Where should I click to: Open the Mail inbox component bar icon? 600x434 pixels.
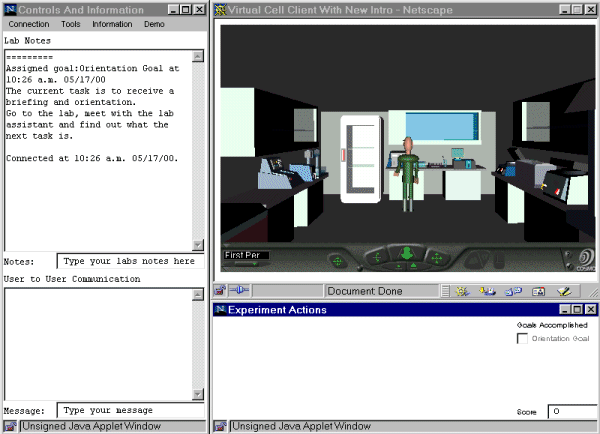coord(487,291)
